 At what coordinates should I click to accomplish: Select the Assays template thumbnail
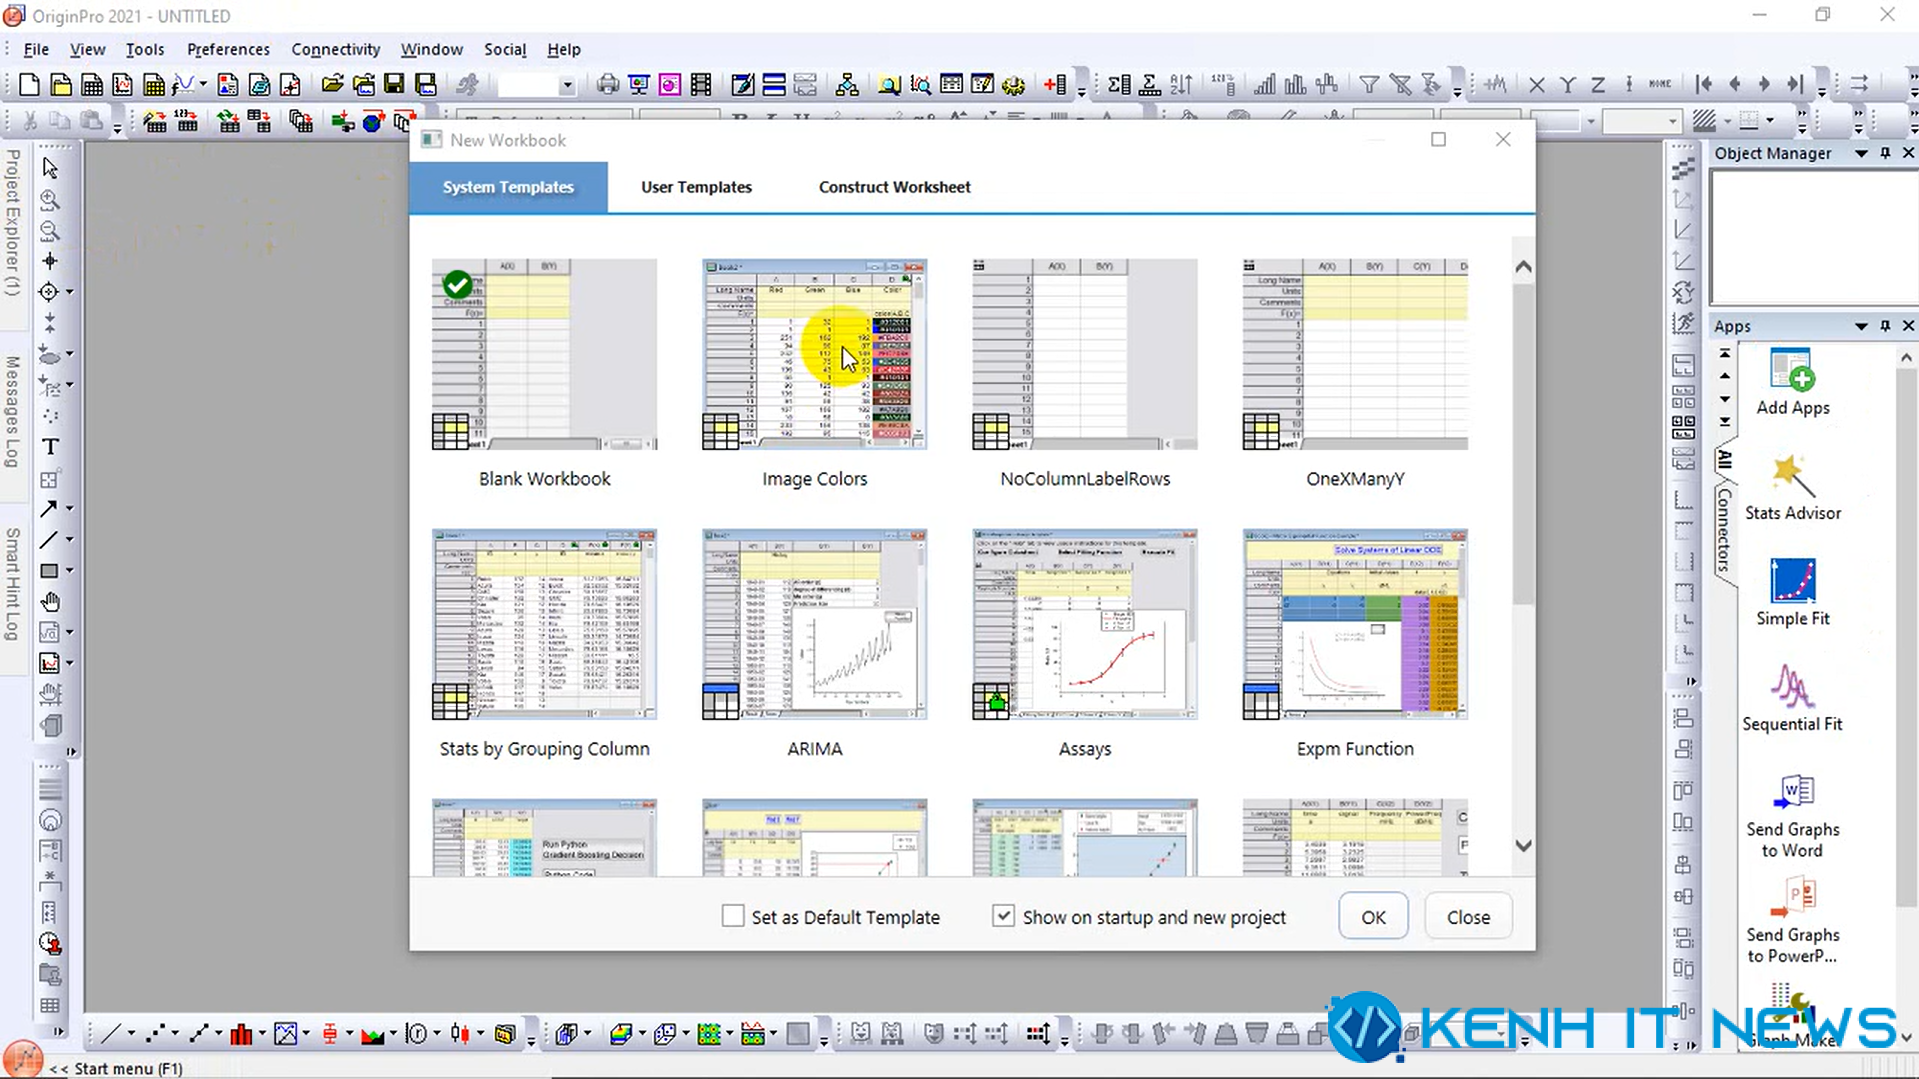pyautogui.click(x=1084, y=624)
